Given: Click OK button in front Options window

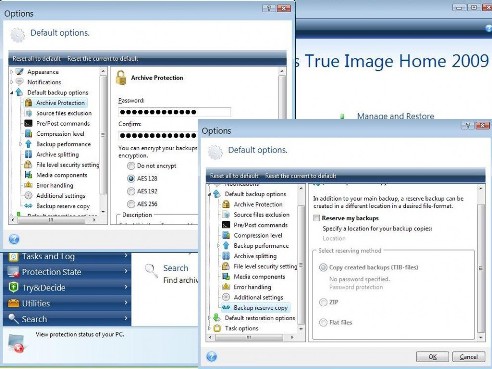Looking at the screenshot, I should 432,357.
